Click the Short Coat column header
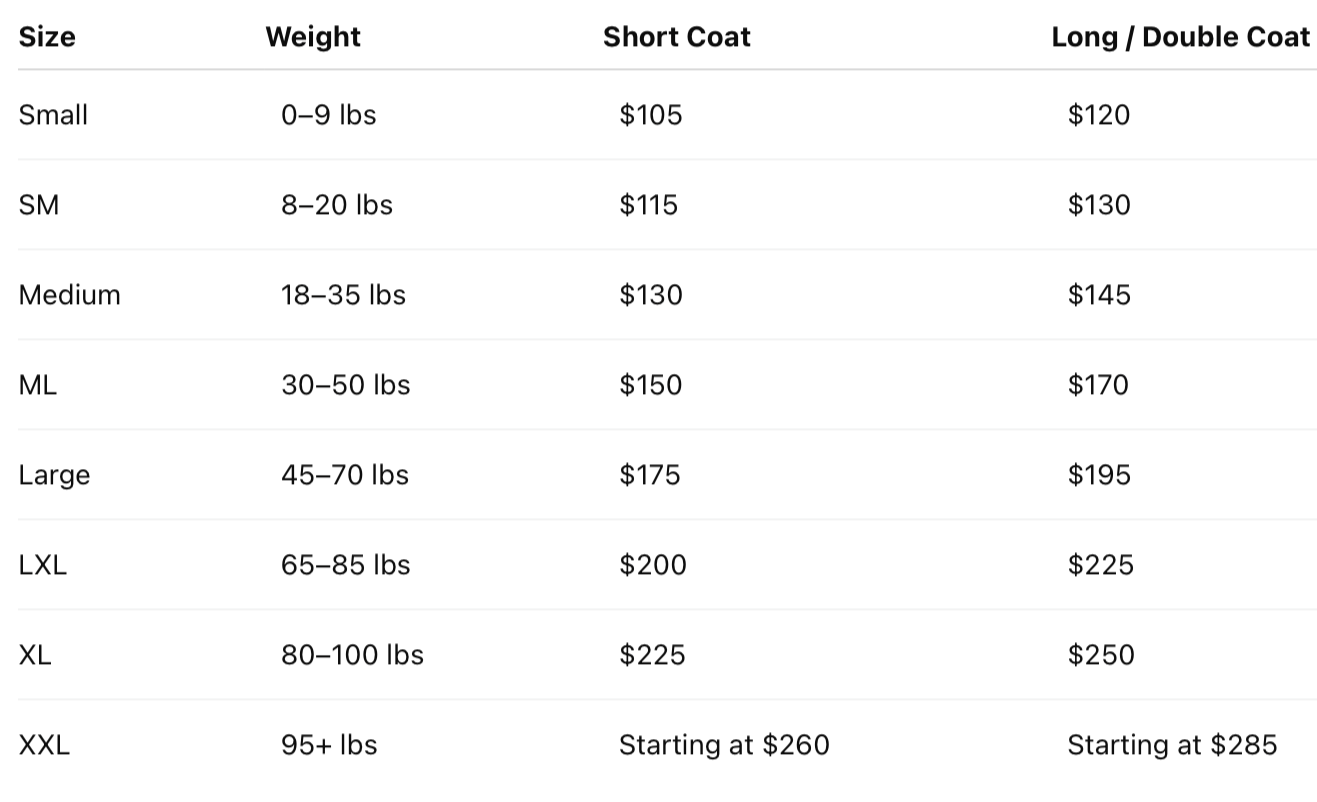The image size is (1317, 802). (676, 38)
